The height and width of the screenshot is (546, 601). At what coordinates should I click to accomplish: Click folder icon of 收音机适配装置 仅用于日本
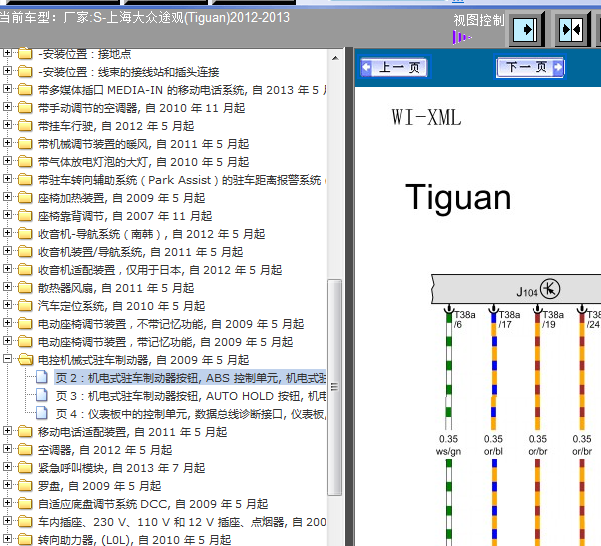pos(25,270)
